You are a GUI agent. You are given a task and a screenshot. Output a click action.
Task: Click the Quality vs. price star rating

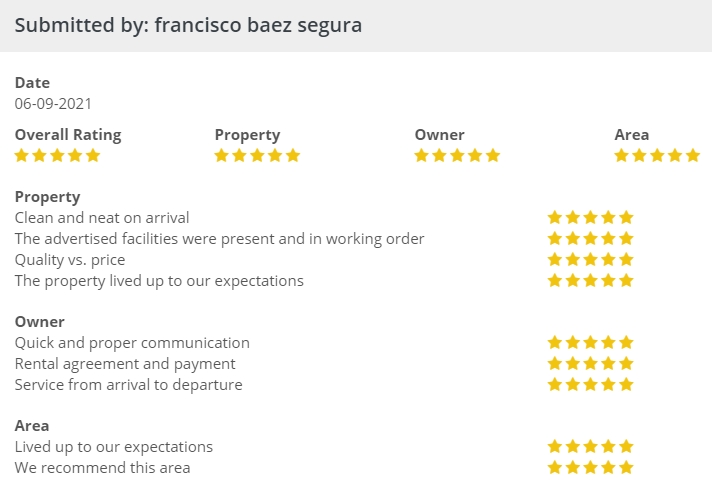click(590, 259)
